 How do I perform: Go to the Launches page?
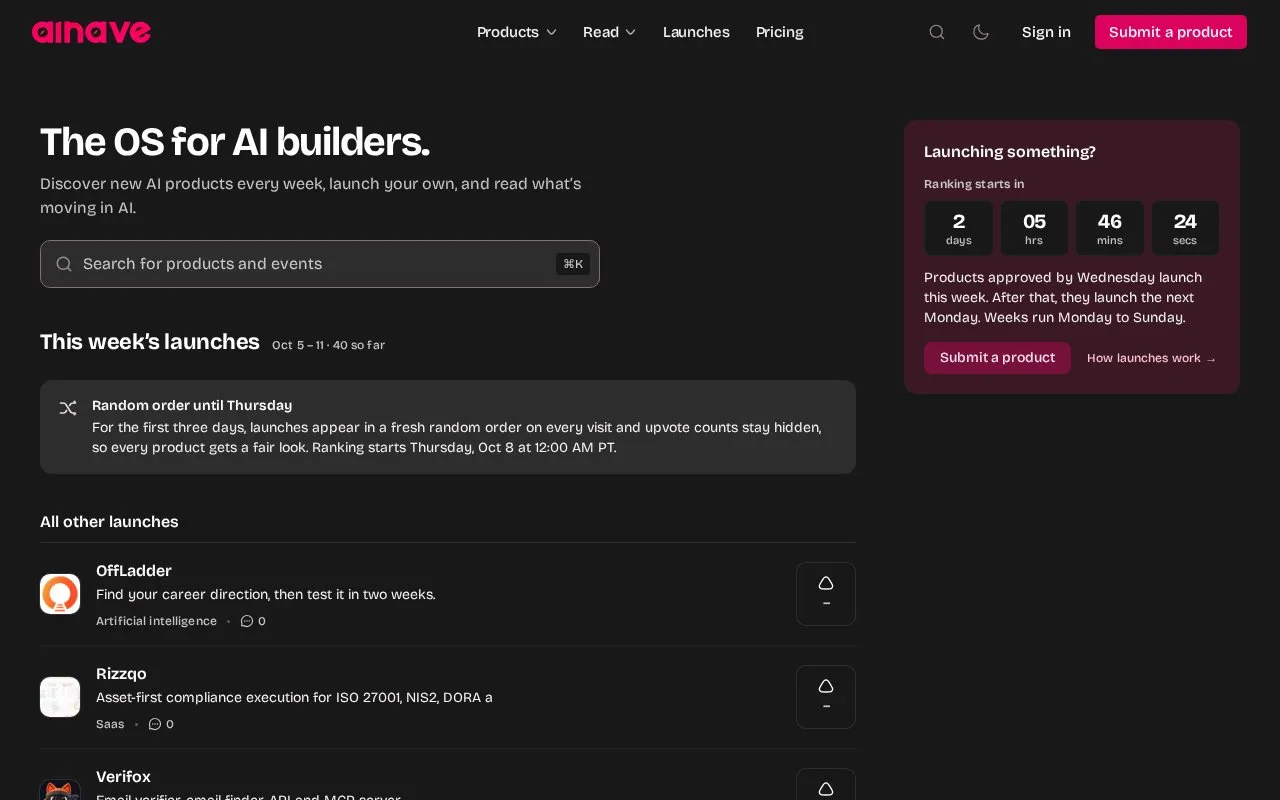[x=696, y=32]
